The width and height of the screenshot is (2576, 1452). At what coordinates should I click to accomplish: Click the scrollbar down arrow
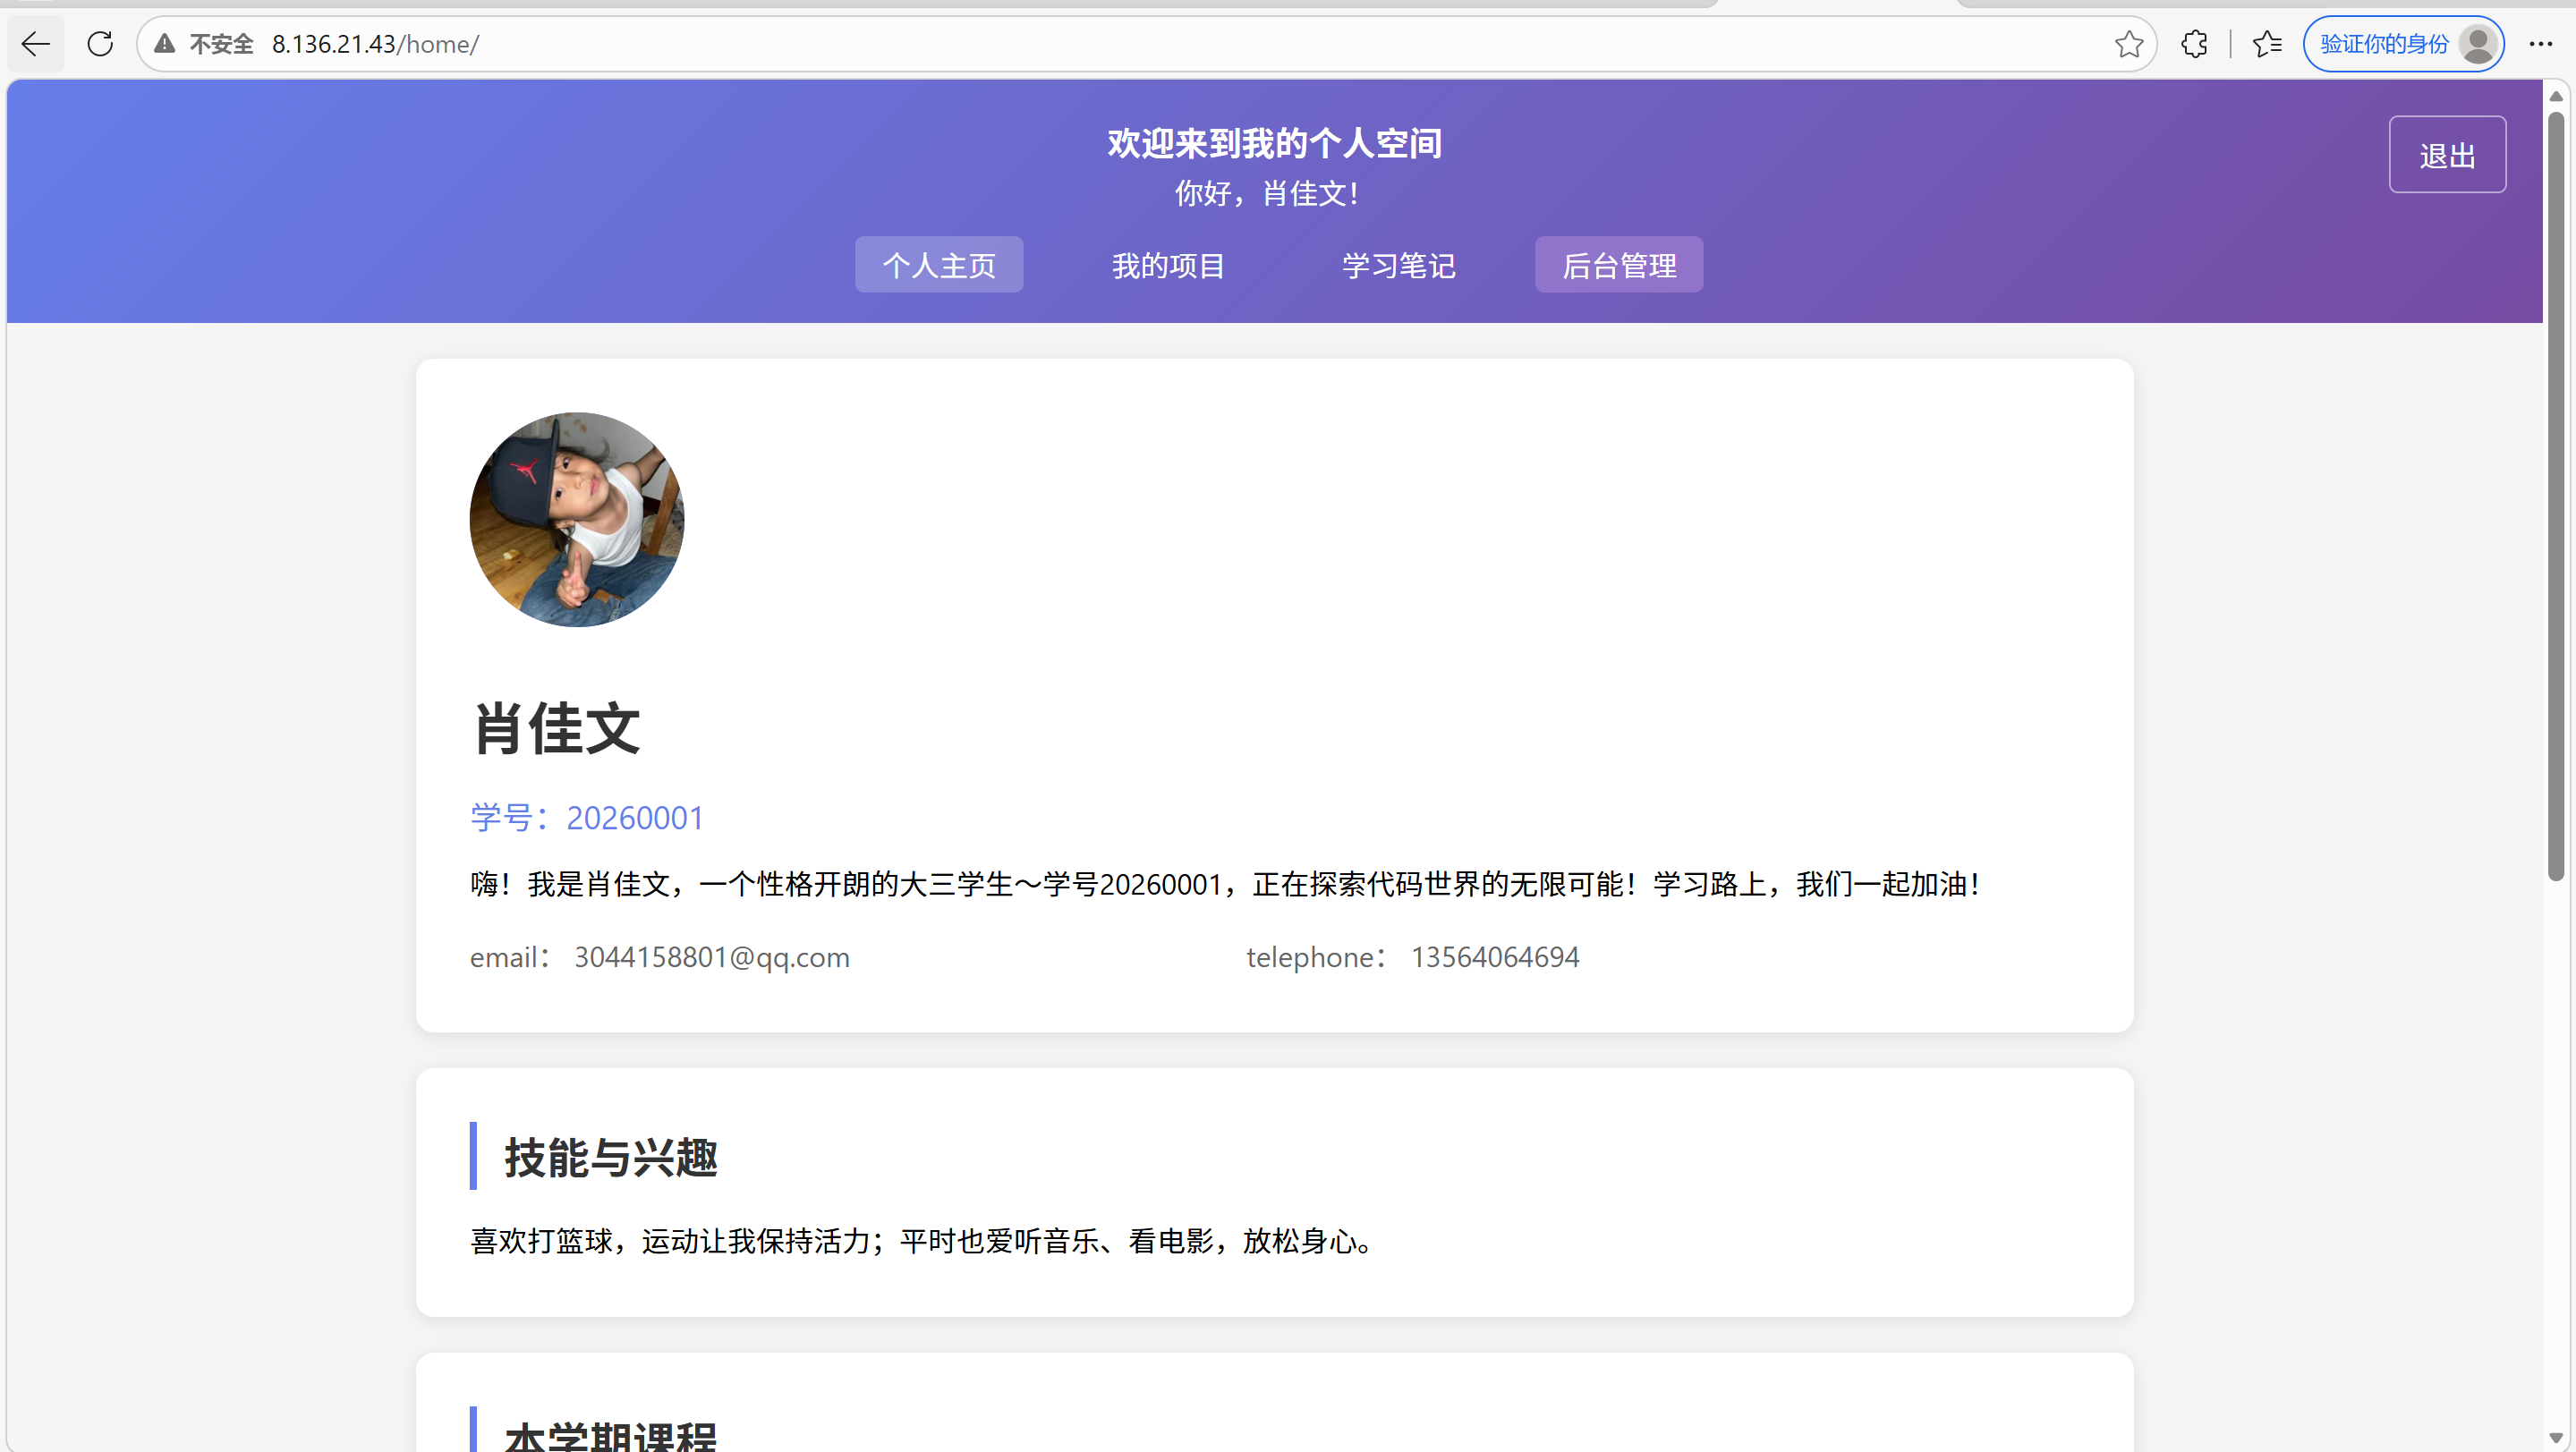[2555, 1438]
